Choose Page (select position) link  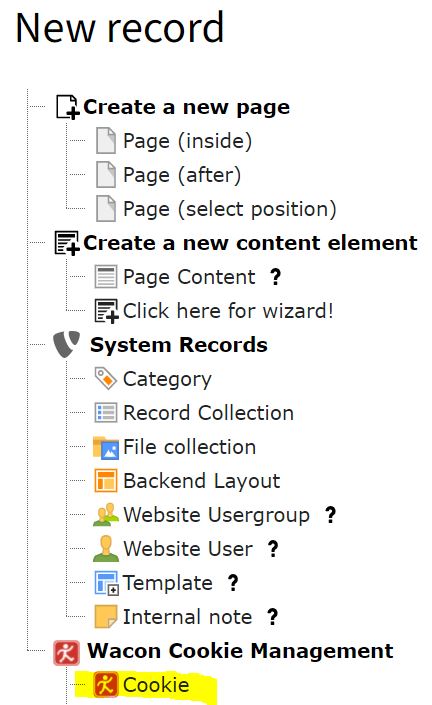(x=230, y=210)
